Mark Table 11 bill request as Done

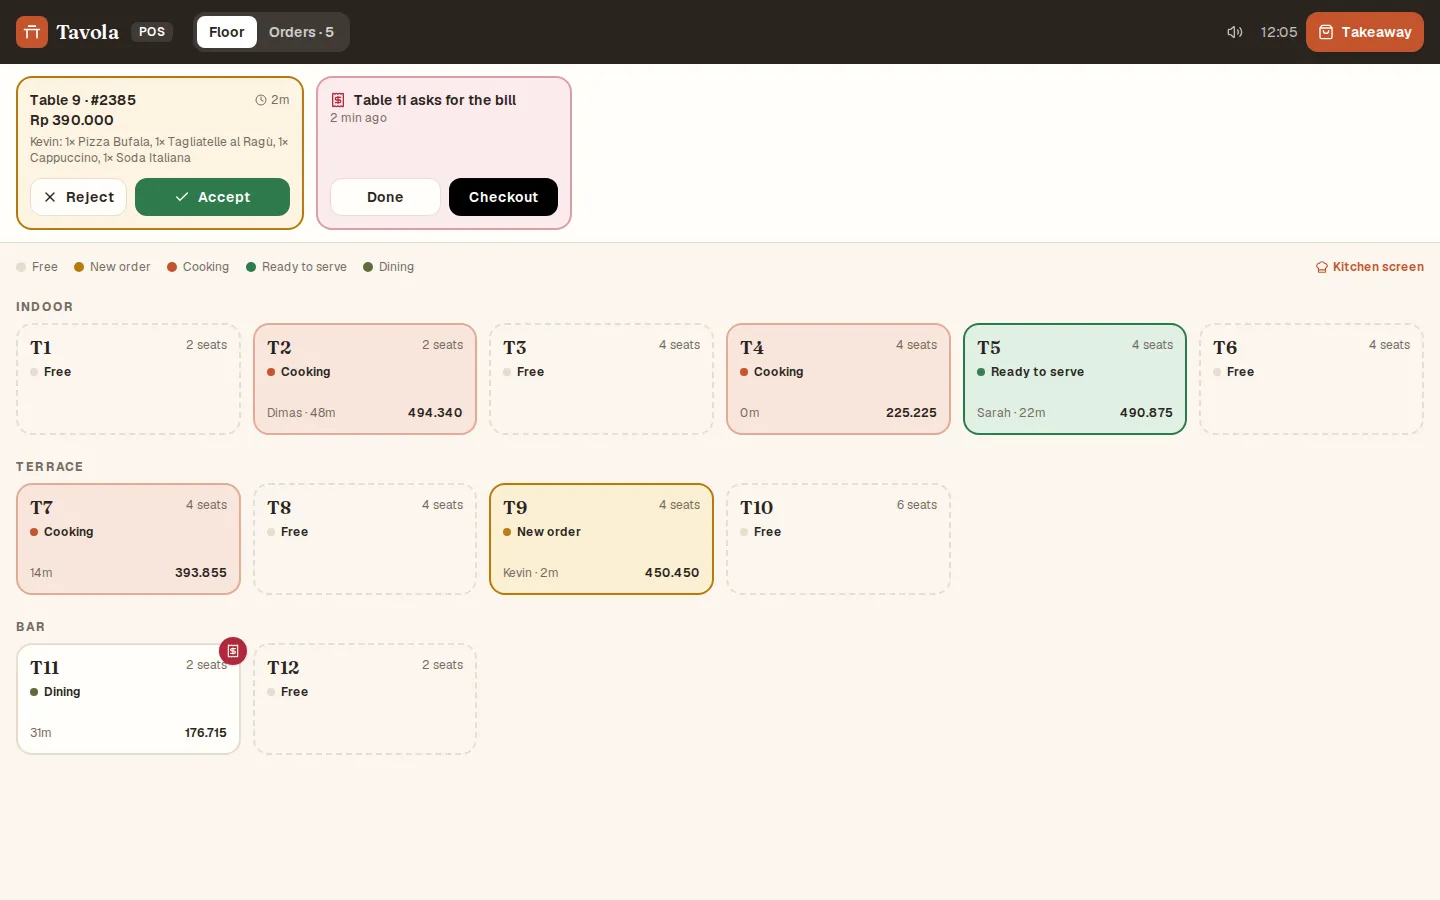(x=385, y=197)
